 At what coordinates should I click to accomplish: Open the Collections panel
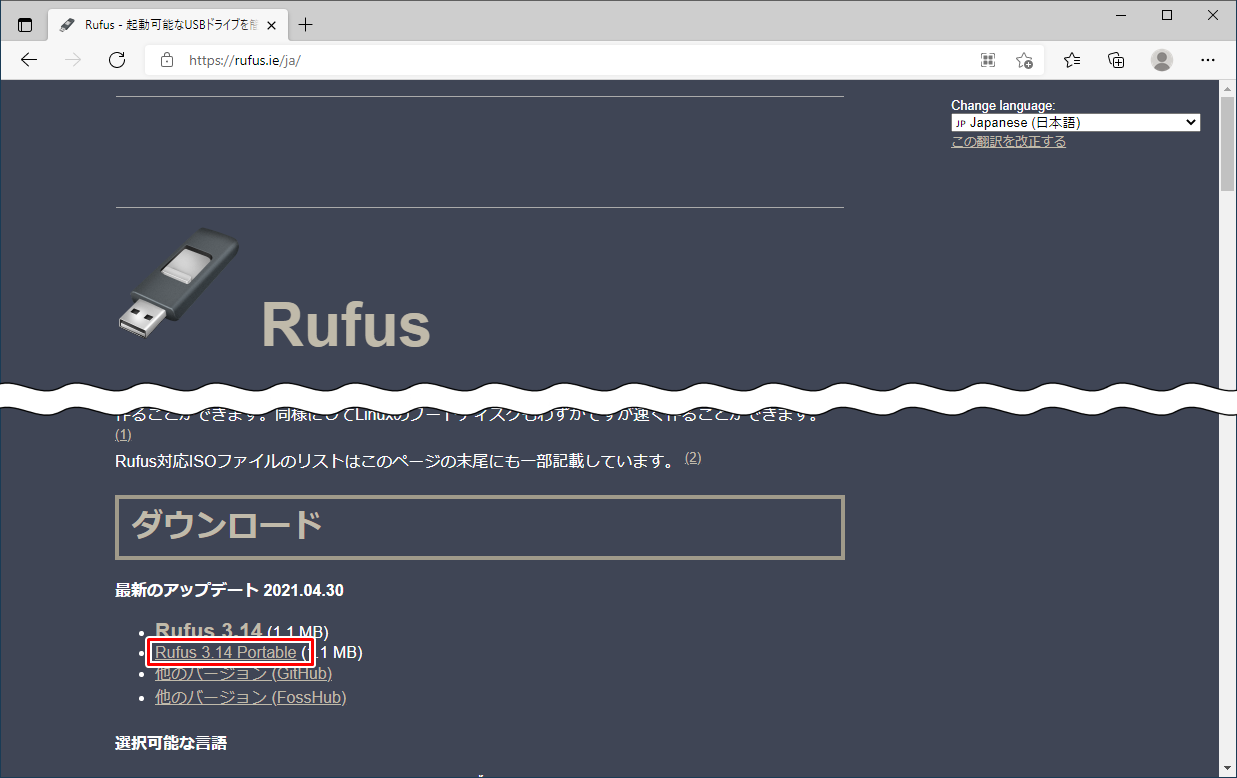1116,60
